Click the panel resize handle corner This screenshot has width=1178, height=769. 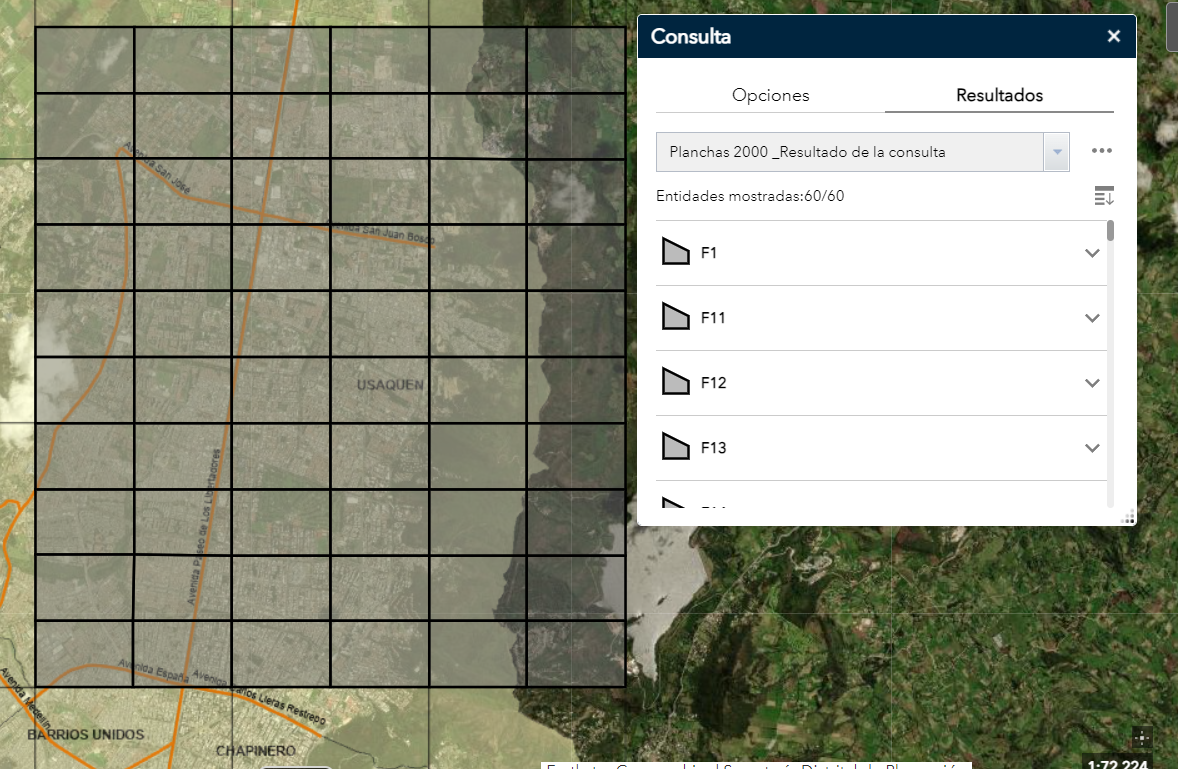coord(1129,517)
